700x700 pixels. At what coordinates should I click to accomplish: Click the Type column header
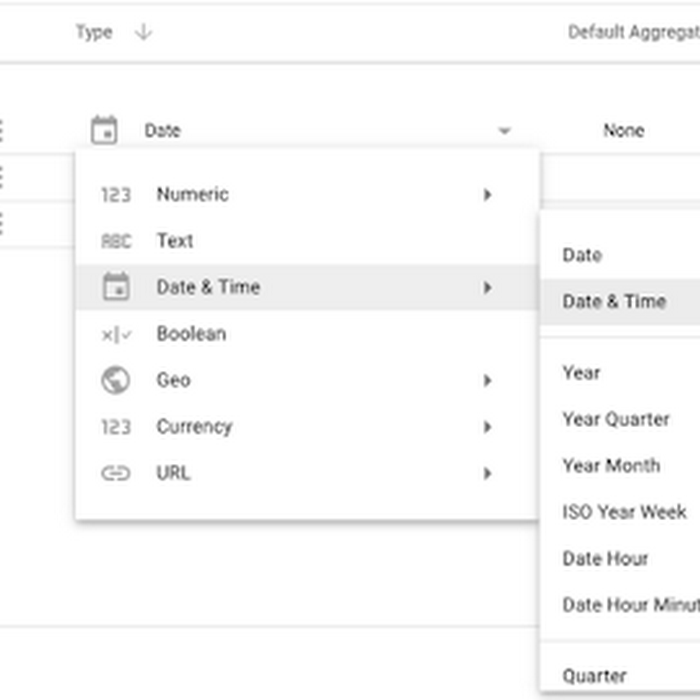(94, 32)
